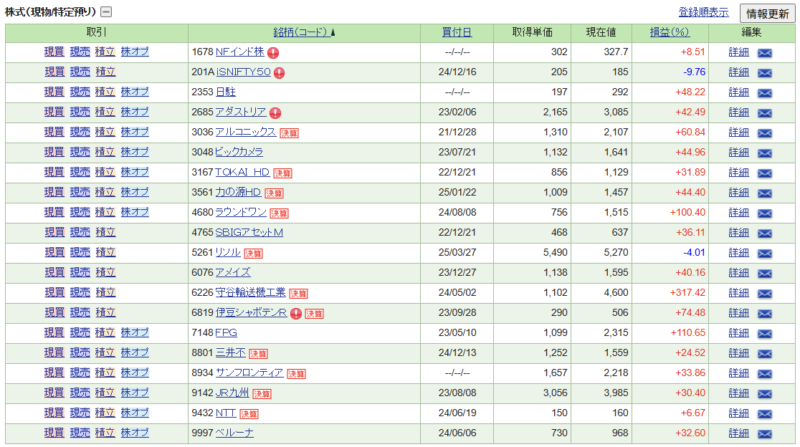Open 詳細 for 力の源HD row
Image resolution: width=800 pixels, height=447 pixels.
tap(738, 192)
